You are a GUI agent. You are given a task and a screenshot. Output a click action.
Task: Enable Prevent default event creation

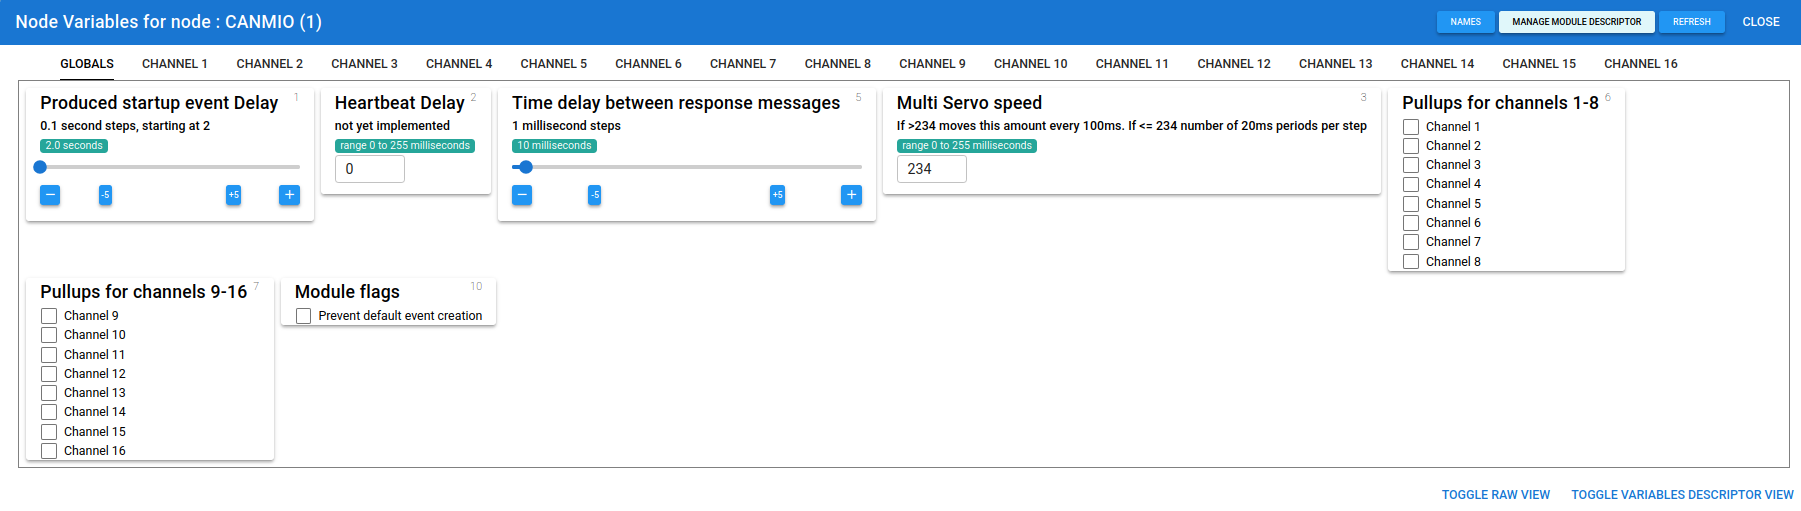pos(304,316)
